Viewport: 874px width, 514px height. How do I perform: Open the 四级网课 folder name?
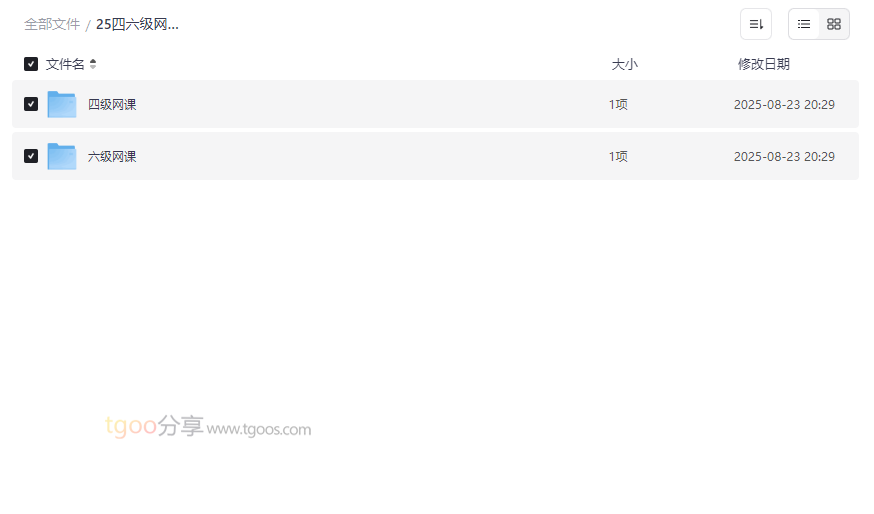(112, 104)
